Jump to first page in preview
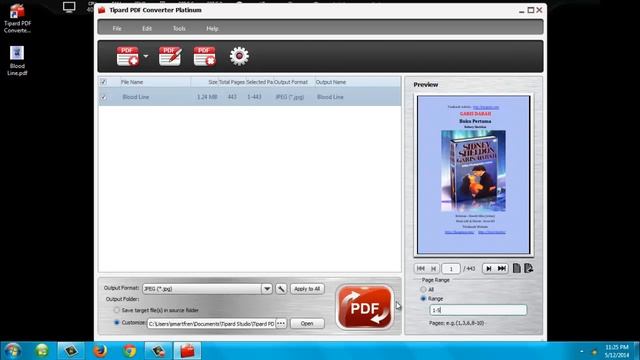 420,269
